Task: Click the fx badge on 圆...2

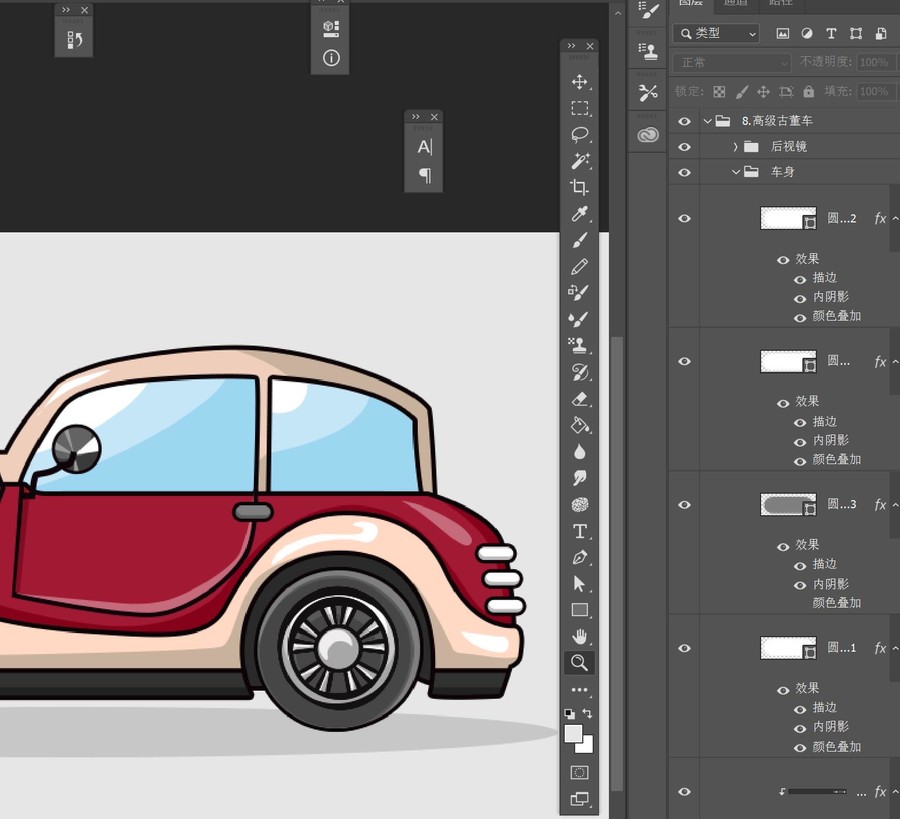Action: tap(880, 218)
